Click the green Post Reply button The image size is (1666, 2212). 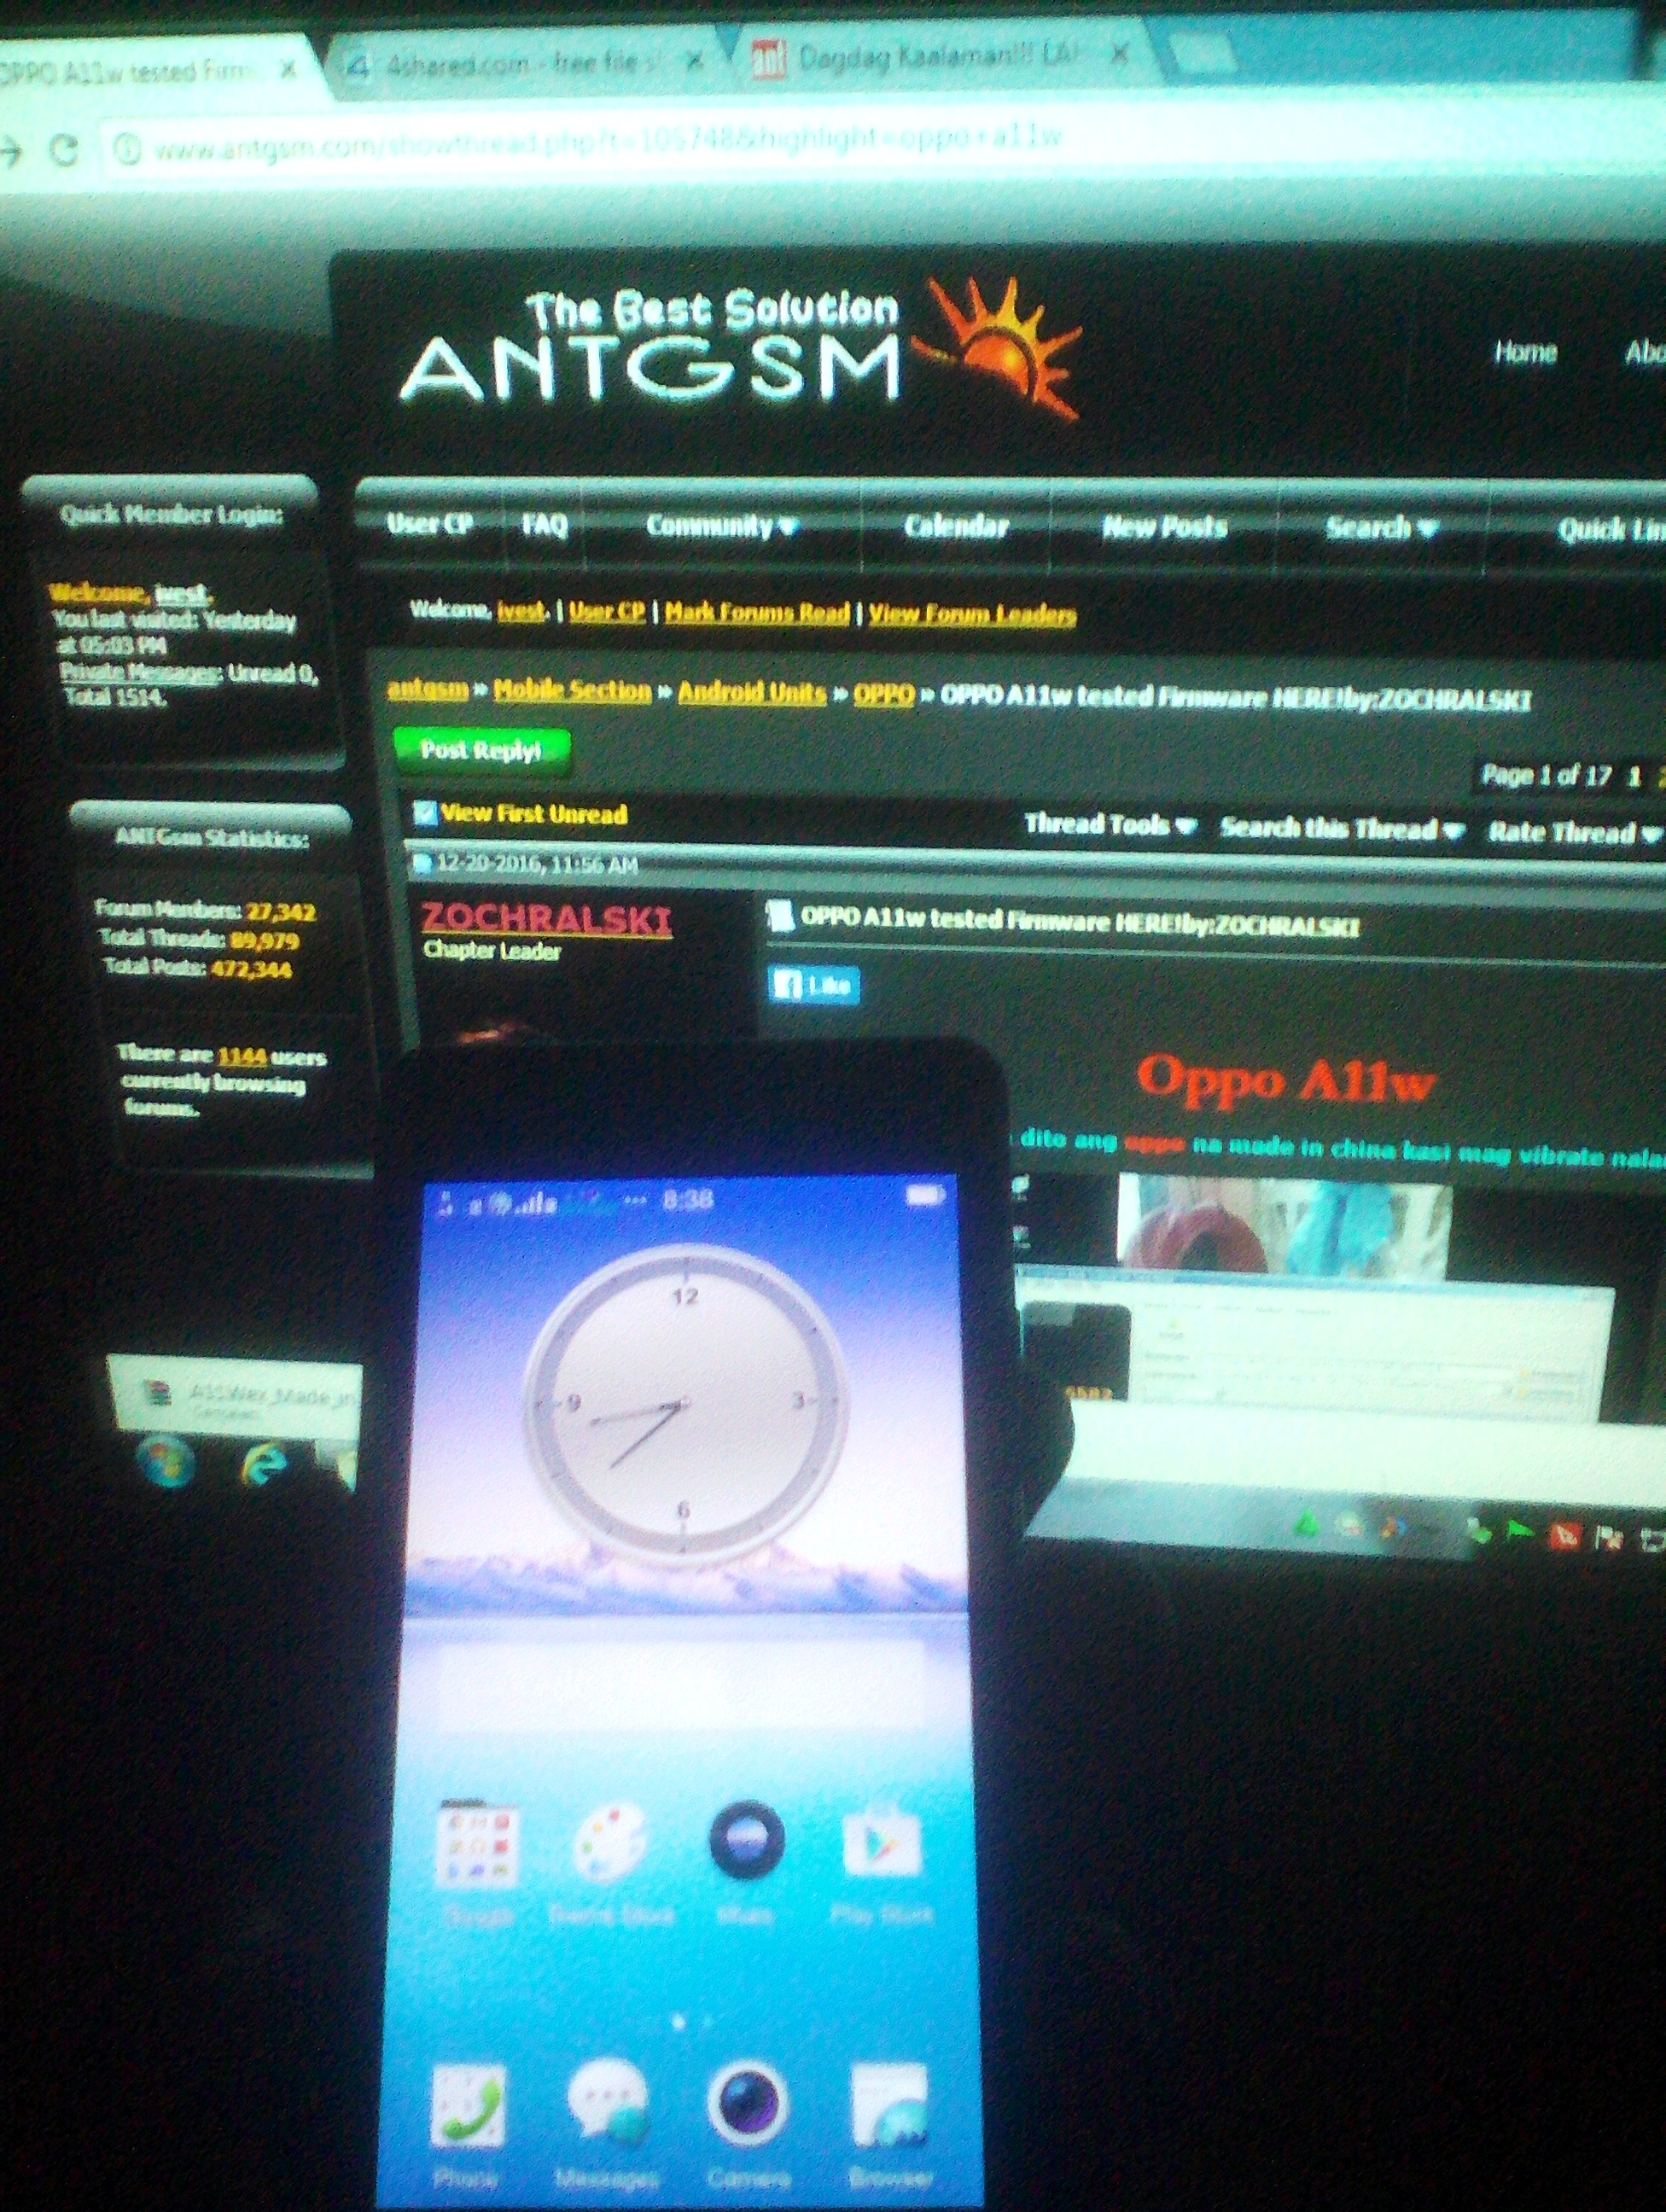click(482, 750)
